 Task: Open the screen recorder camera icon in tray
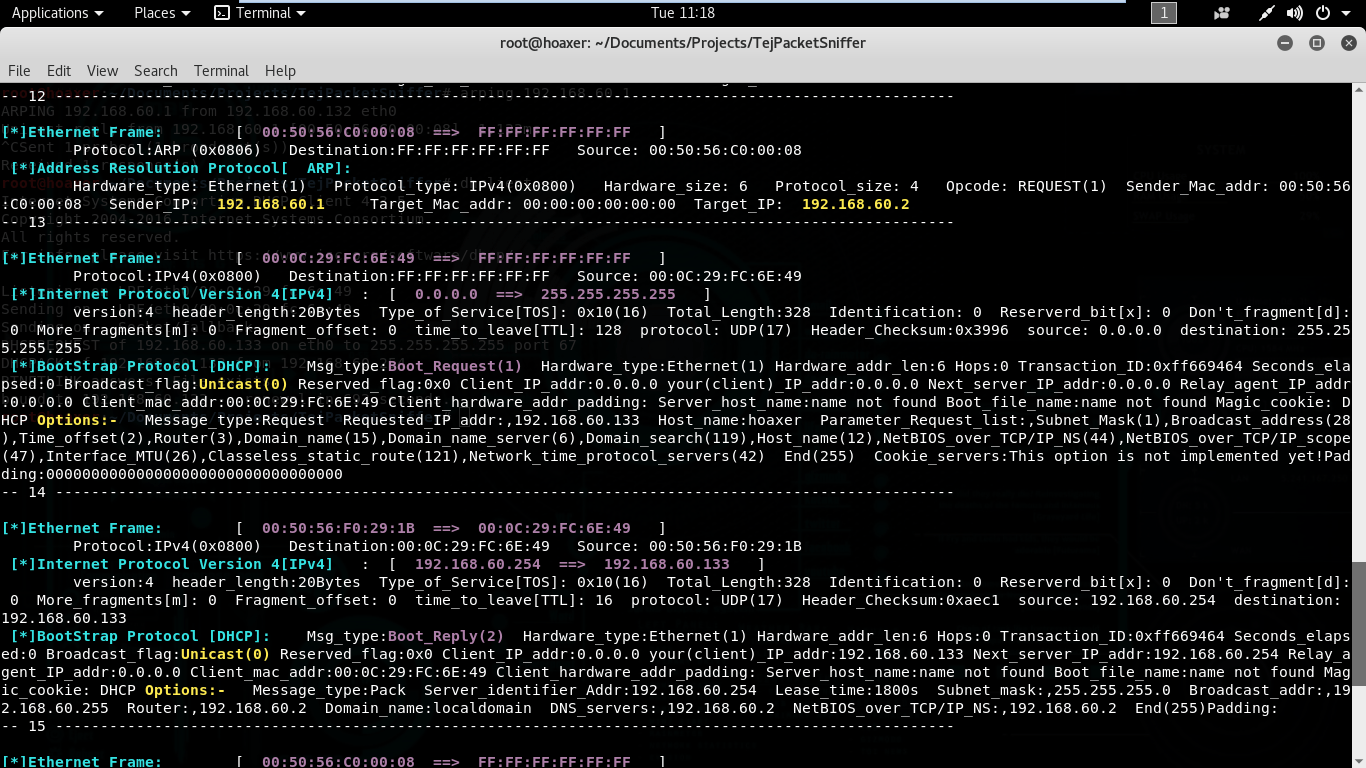(x=1222, y=13)
